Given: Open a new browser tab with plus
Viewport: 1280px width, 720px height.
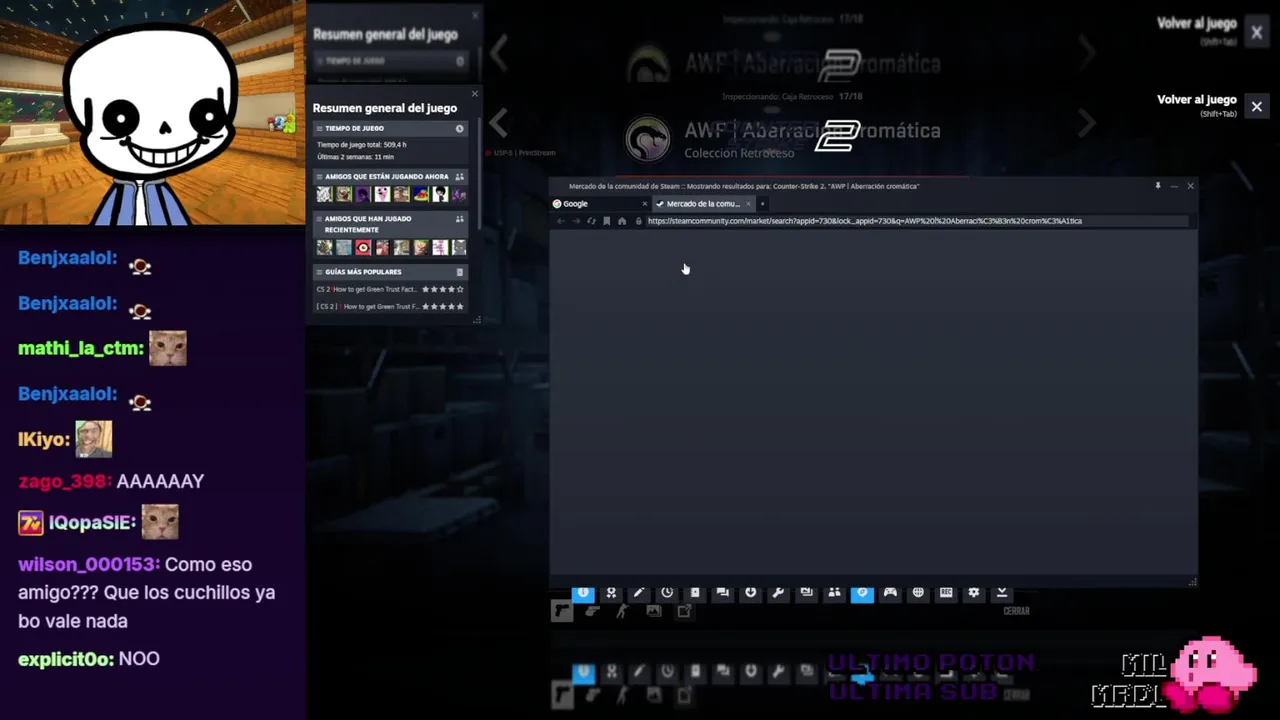Looking at the screenshot, I should pos(762,204).
